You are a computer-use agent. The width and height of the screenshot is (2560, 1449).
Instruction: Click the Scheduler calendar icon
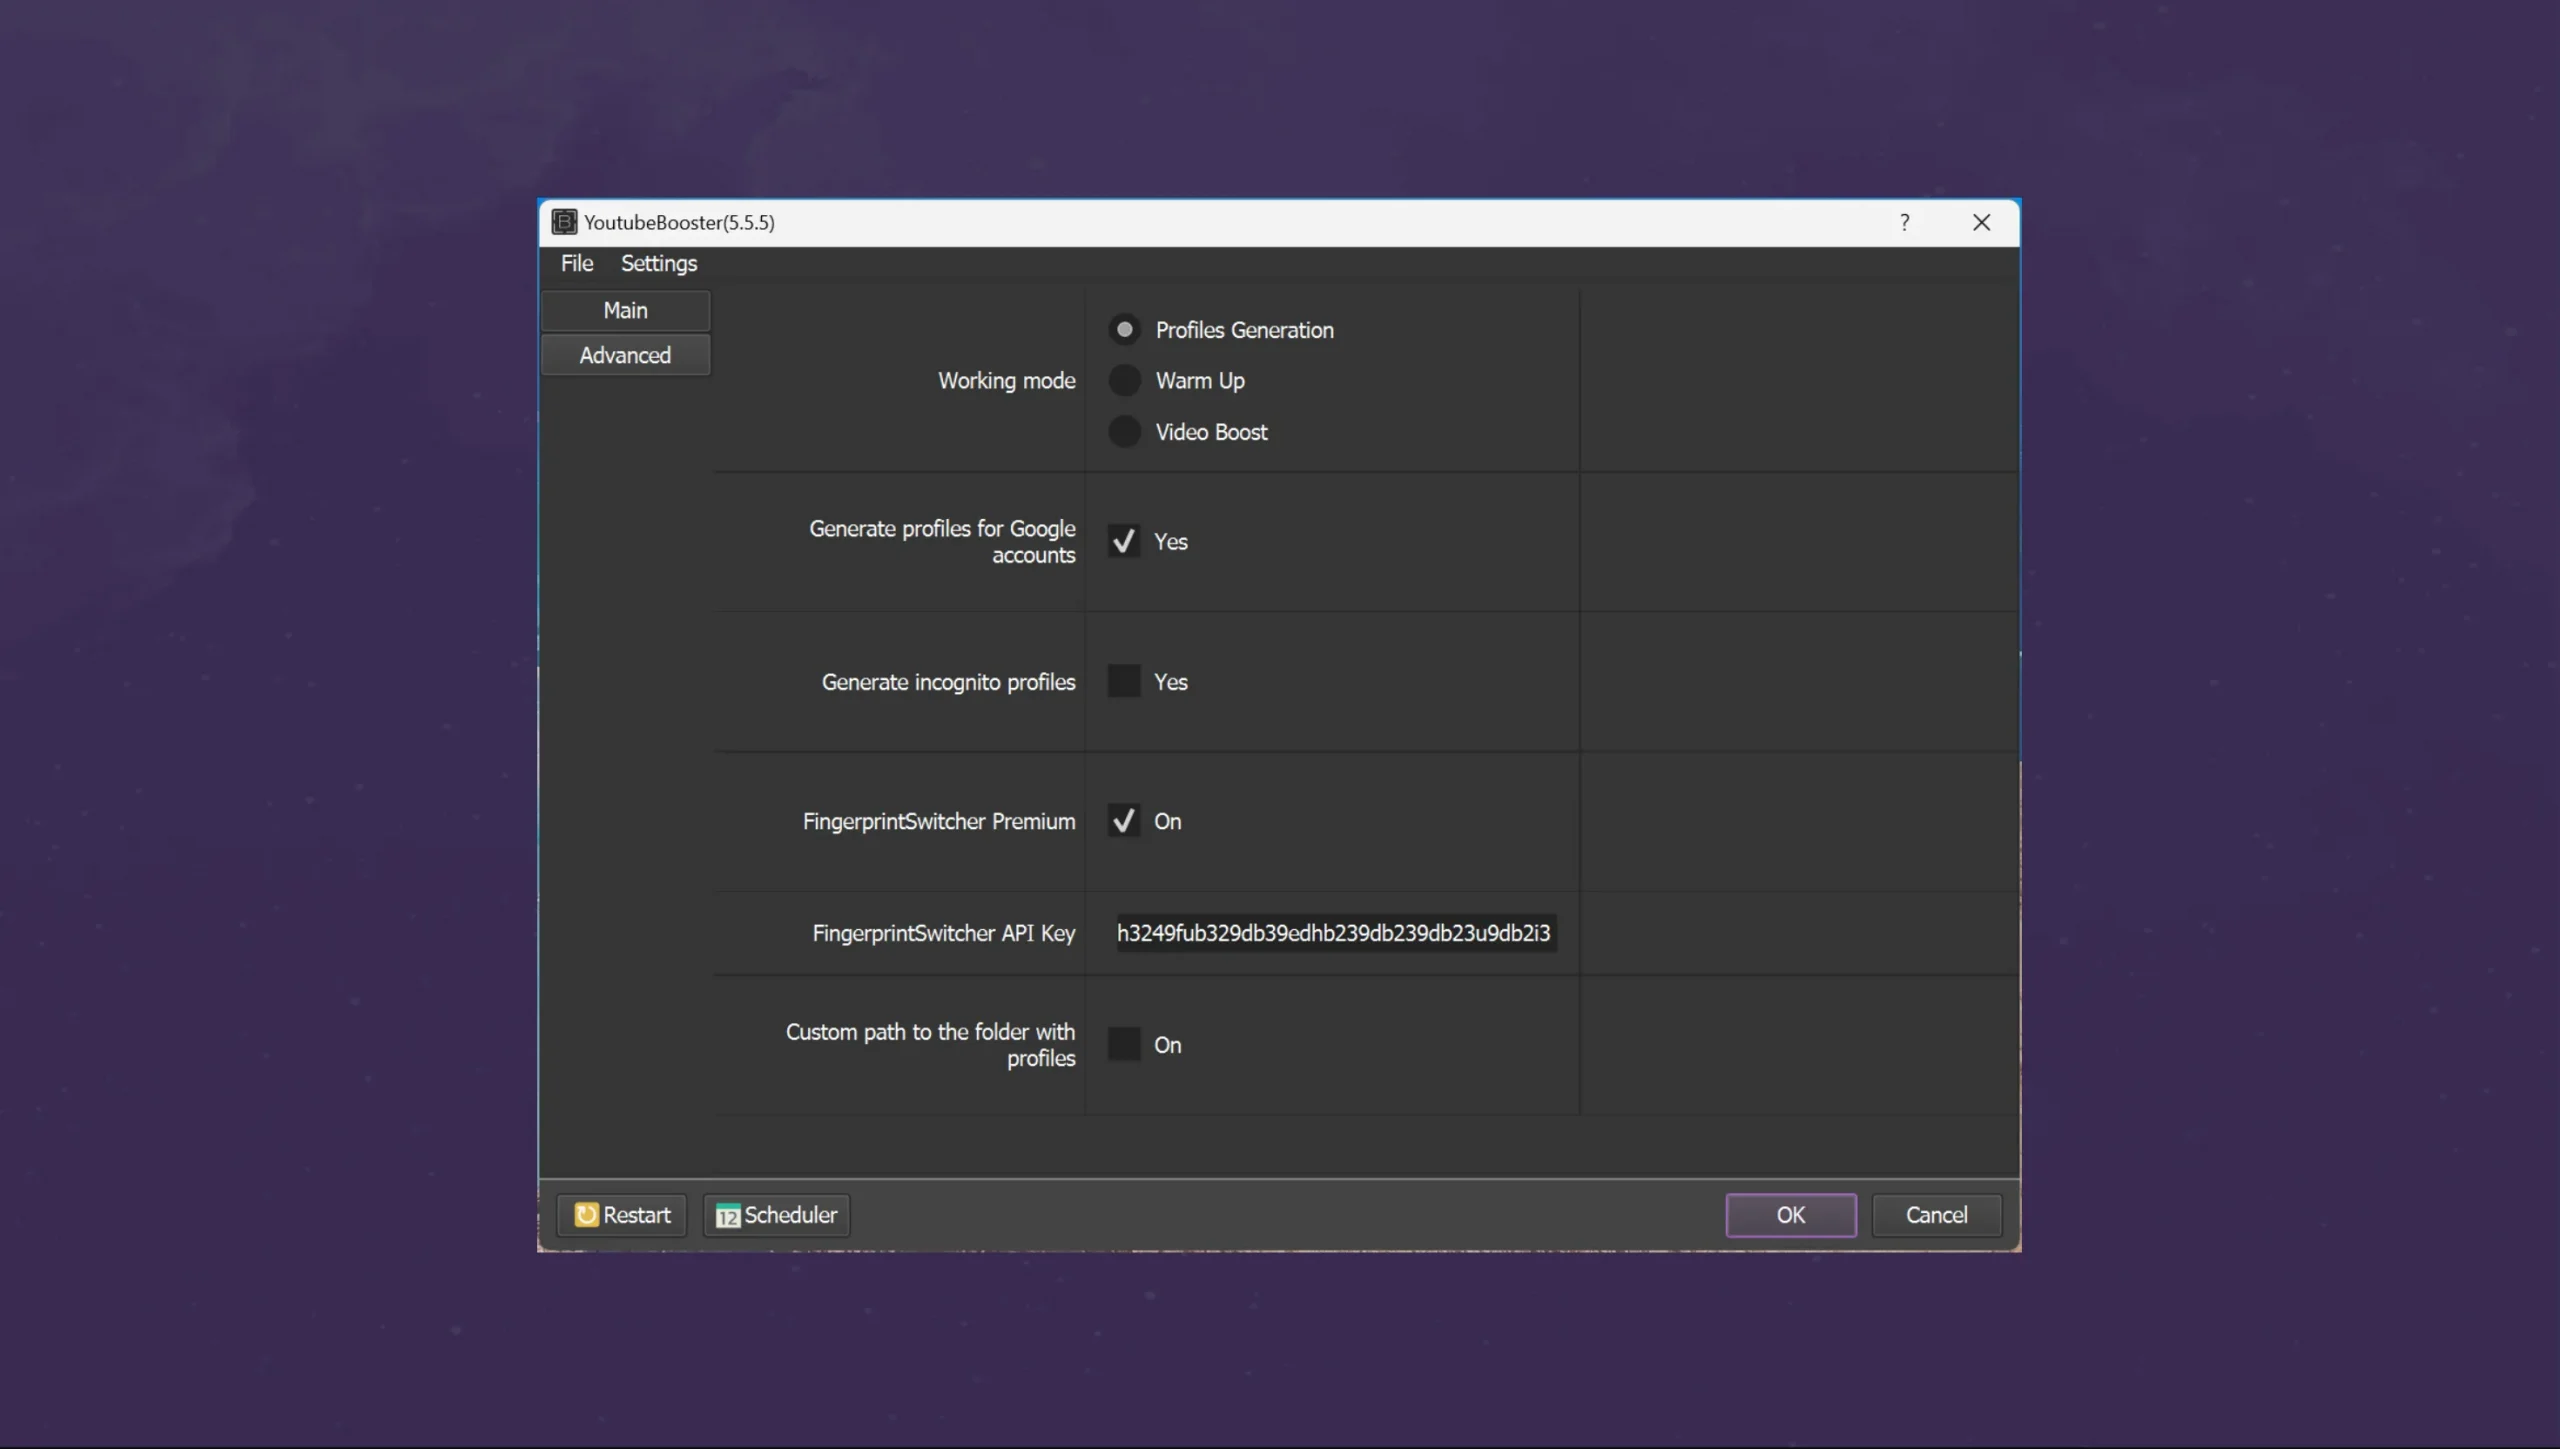[728, 1215]
